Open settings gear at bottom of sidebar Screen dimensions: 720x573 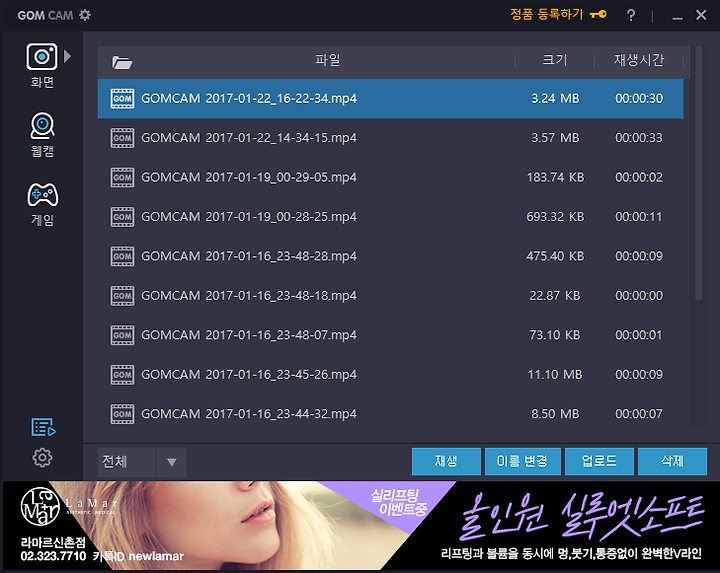pyautogui.click(x=42, y=458)
